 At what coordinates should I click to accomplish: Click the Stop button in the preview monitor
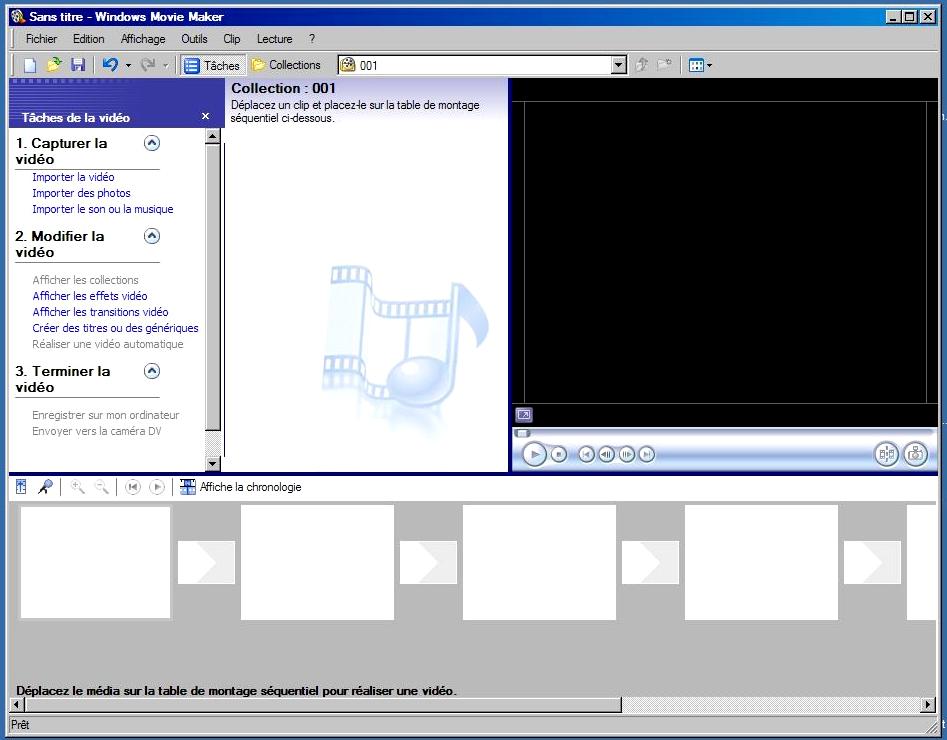point(559,454)
